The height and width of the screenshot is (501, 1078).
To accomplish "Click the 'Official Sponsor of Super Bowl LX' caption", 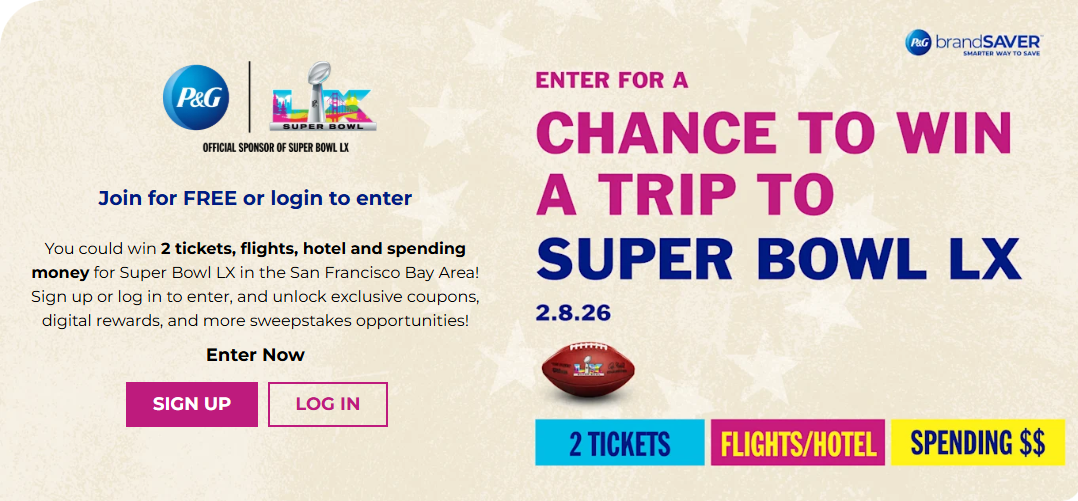I will point(255,148).
